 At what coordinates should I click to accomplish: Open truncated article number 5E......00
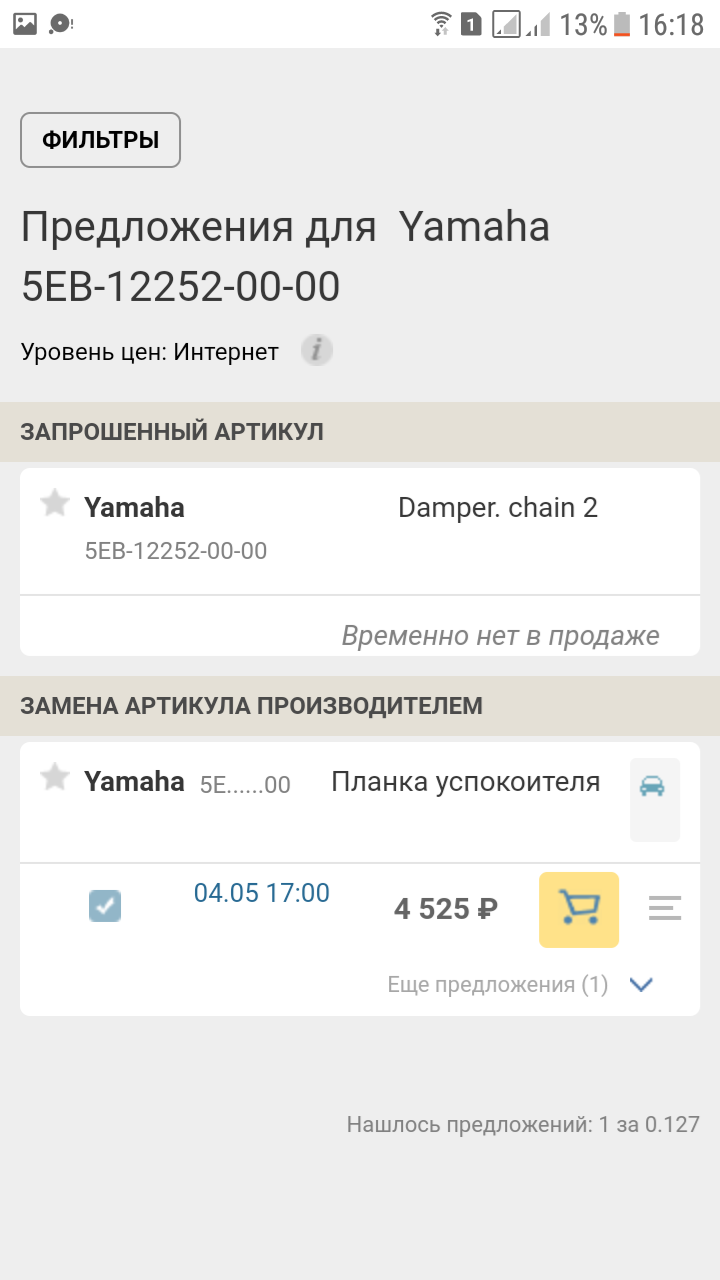(x=245, y=785)
